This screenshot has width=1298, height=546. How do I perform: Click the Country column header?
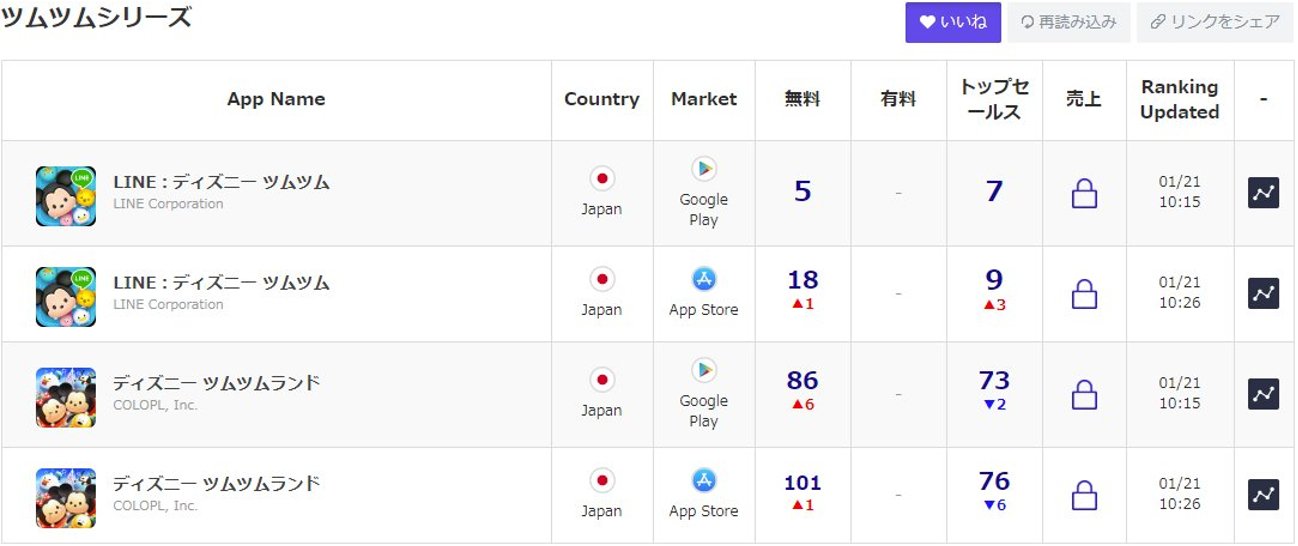[602, 99]
